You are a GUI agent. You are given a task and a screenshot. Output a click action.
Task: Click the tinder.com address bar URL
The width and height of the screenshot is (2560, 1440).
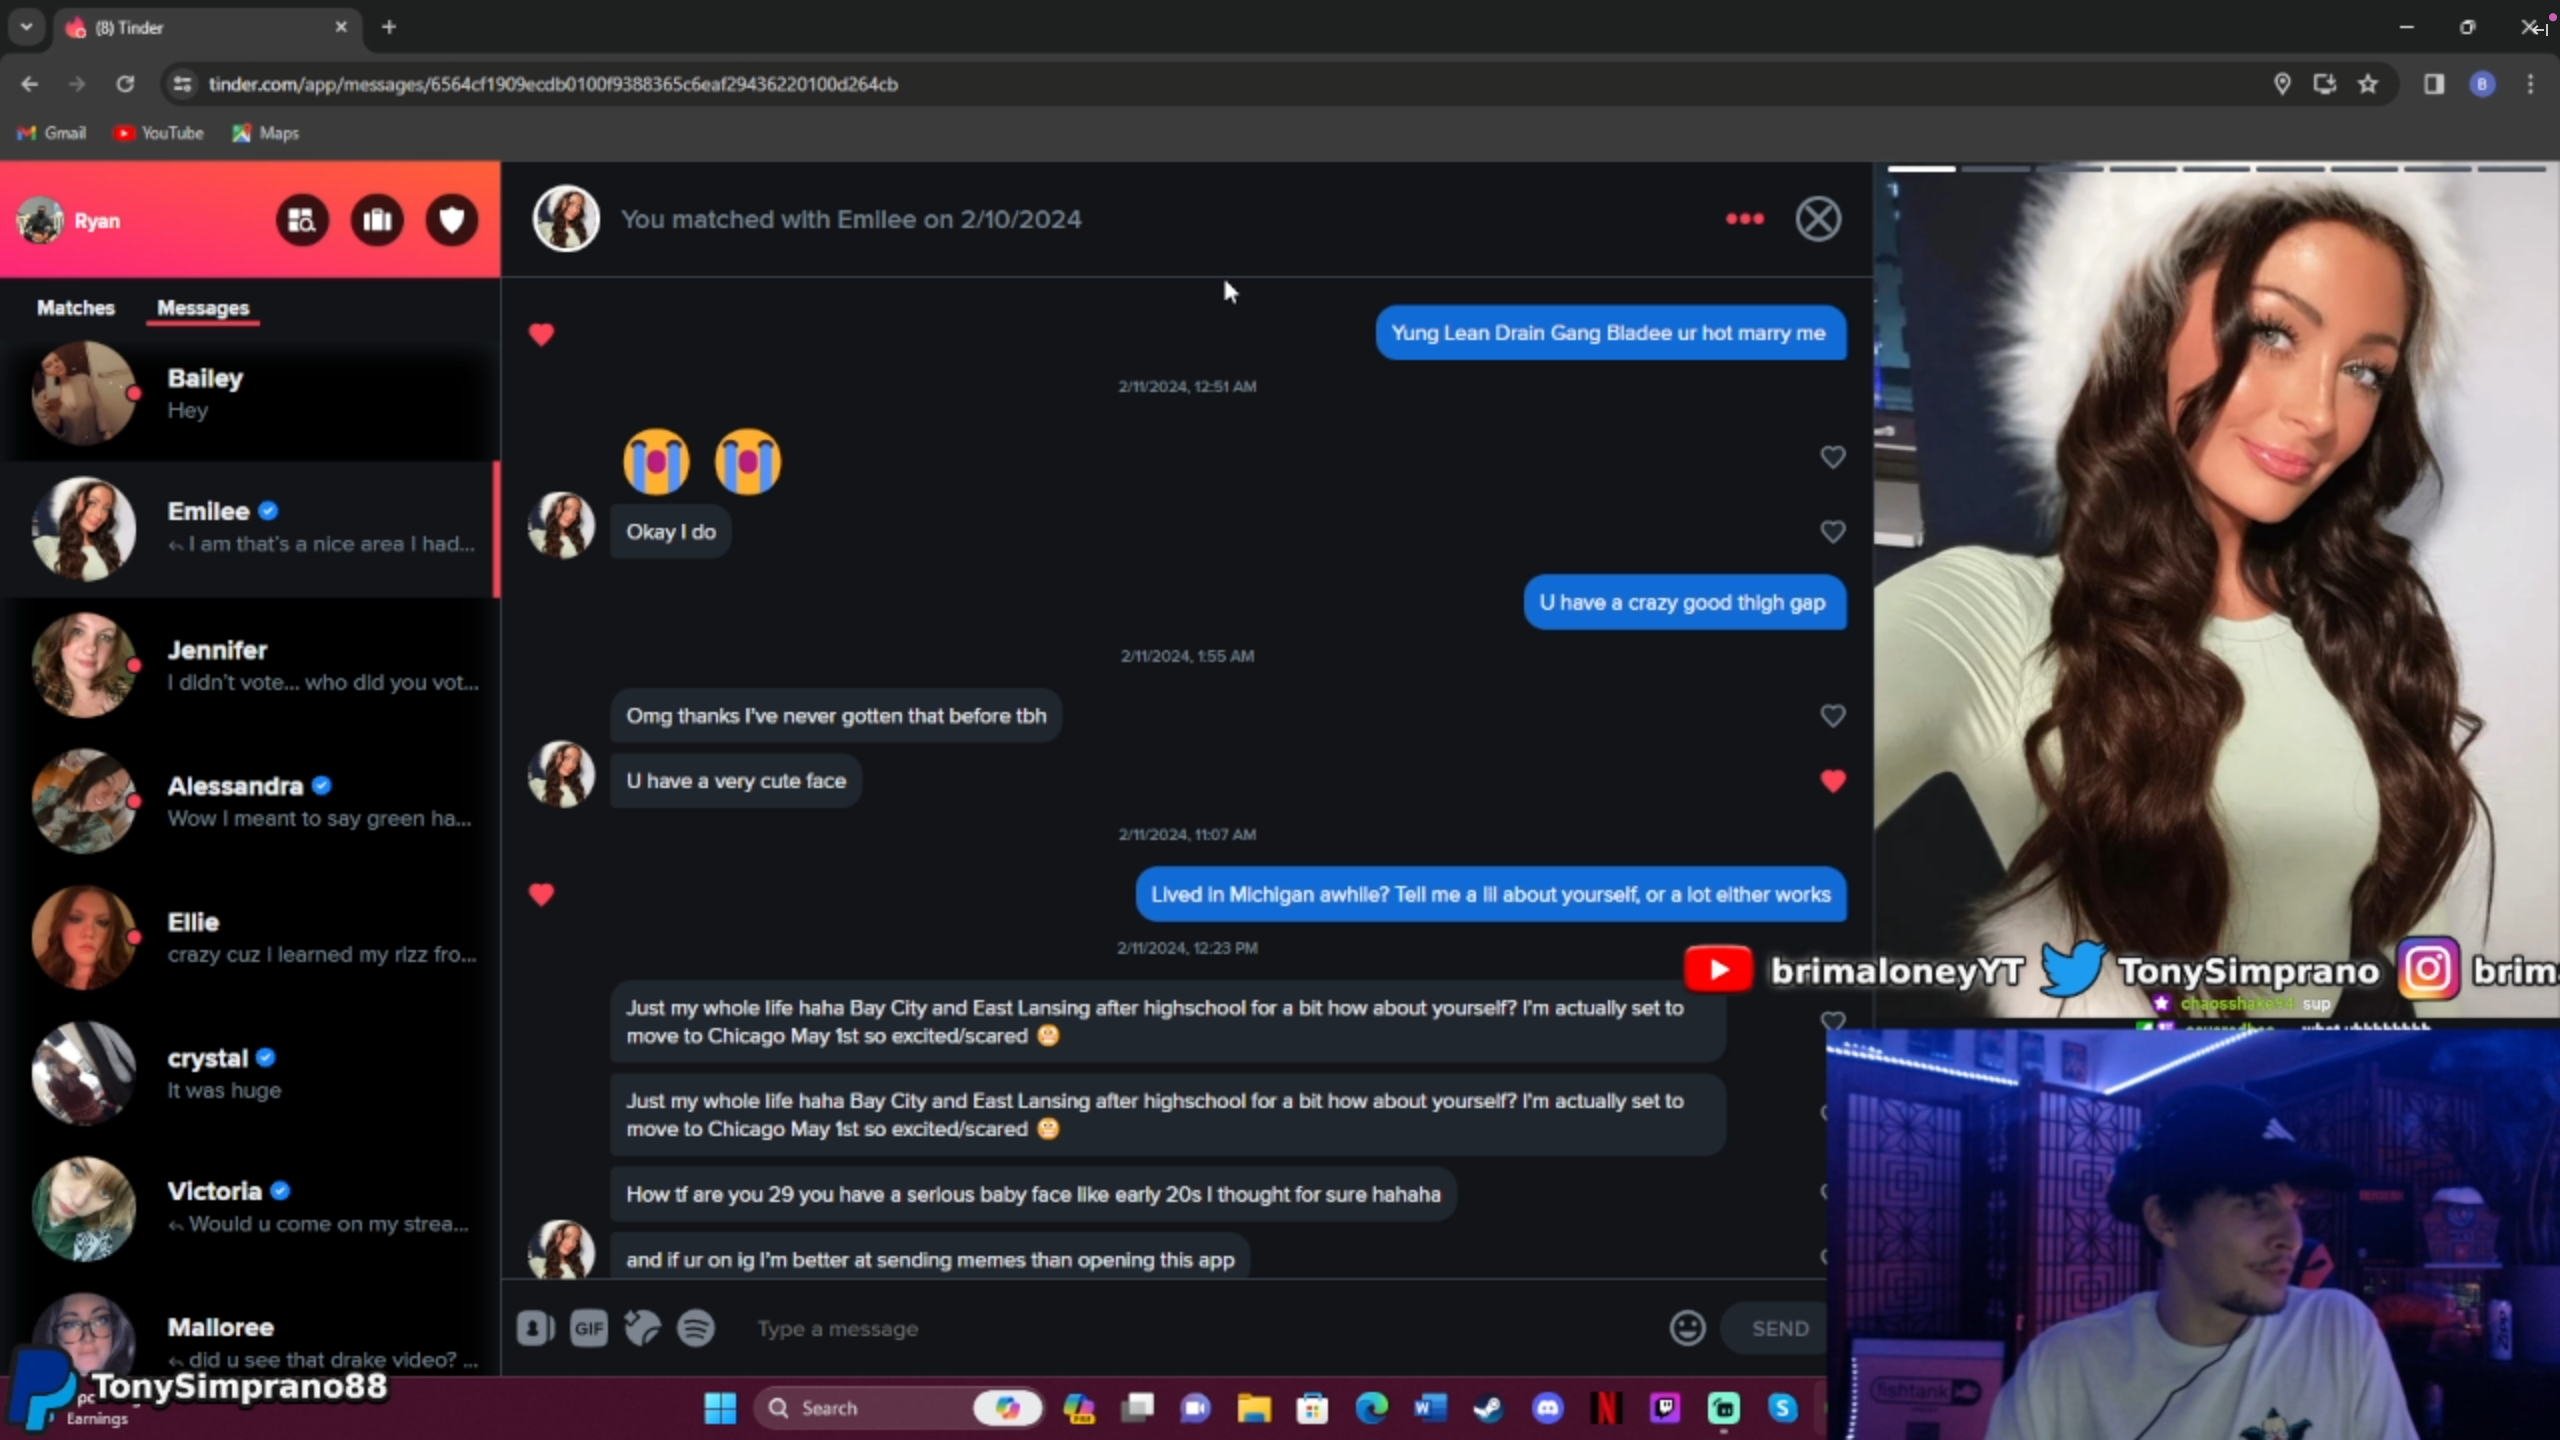[553, 84]
